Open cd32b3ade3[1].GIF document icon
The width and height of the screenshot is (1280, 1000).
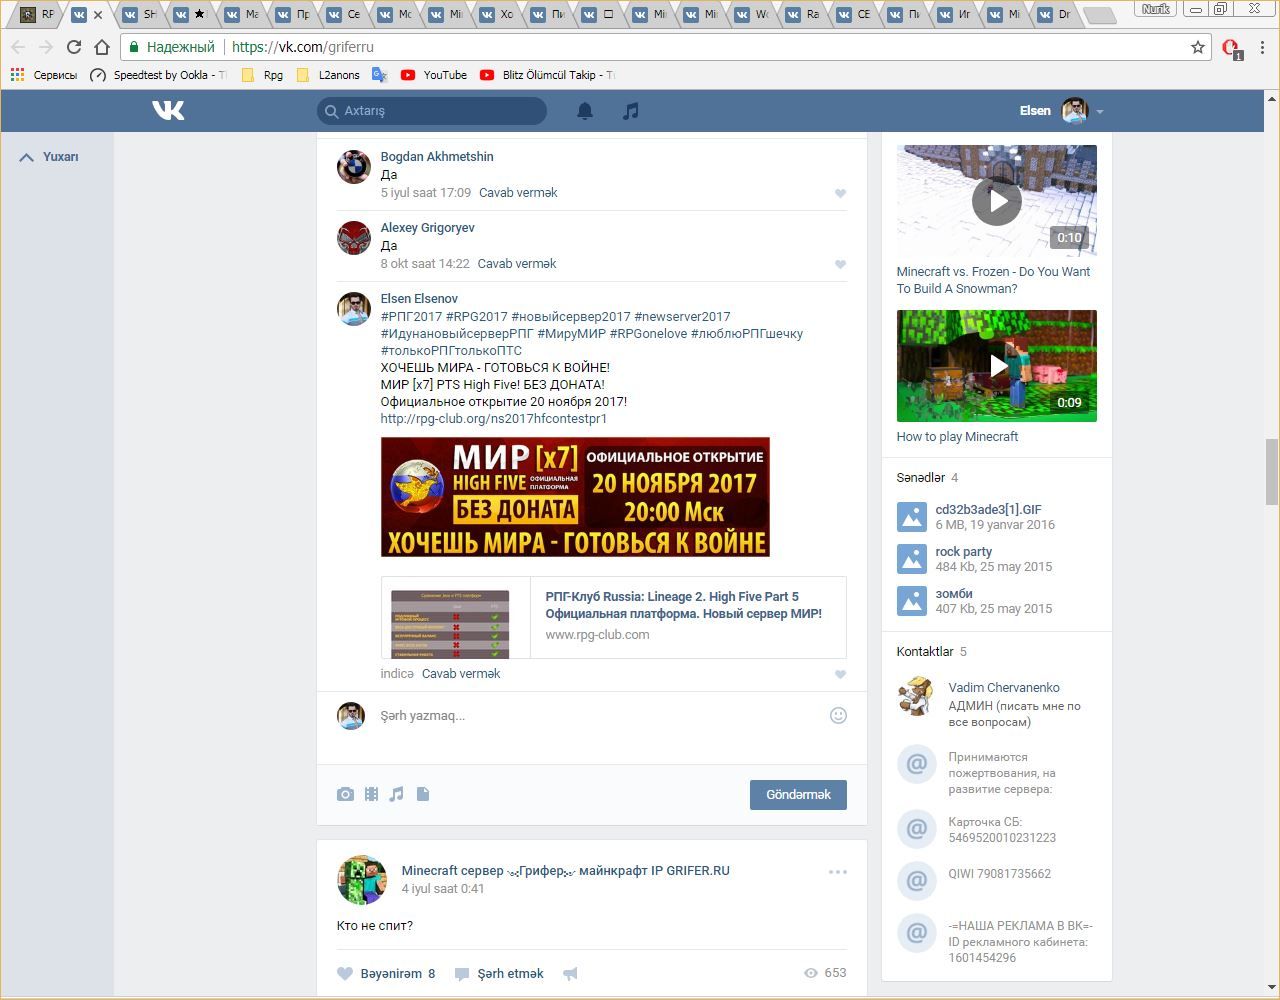(x=911, y=517)
